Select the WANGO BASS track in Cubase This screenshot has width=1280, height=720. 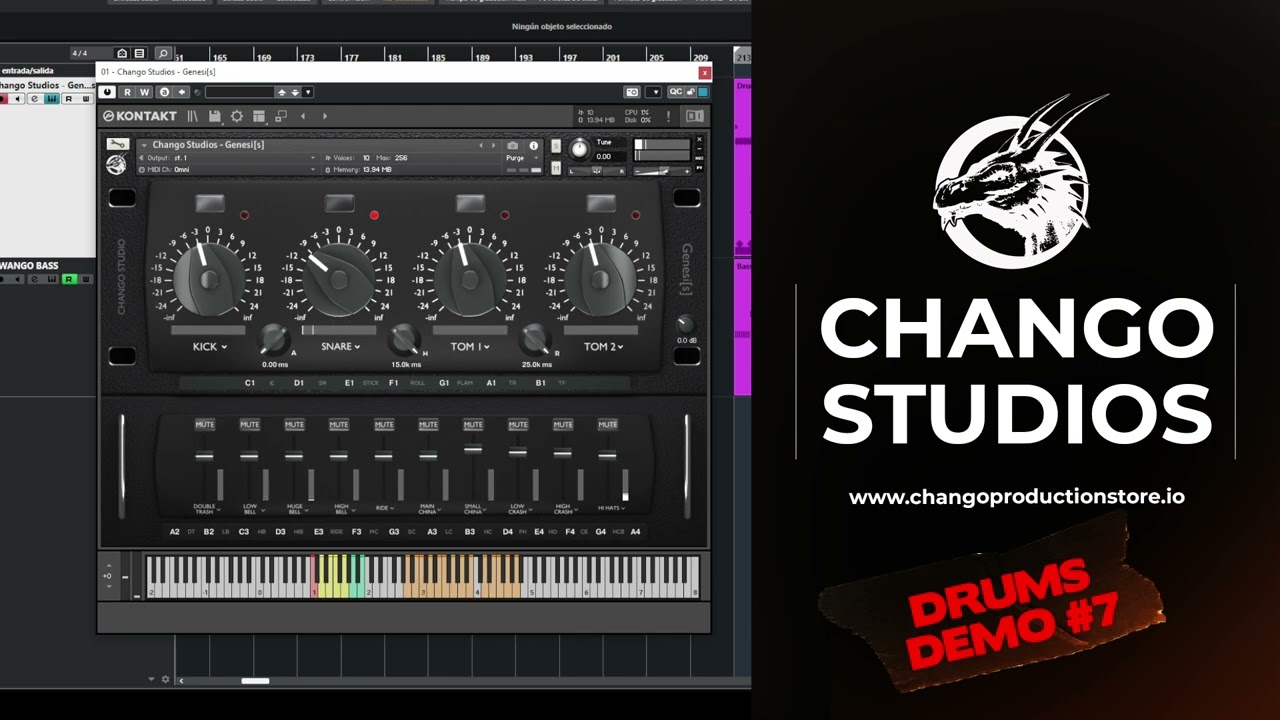click(30, 266)
